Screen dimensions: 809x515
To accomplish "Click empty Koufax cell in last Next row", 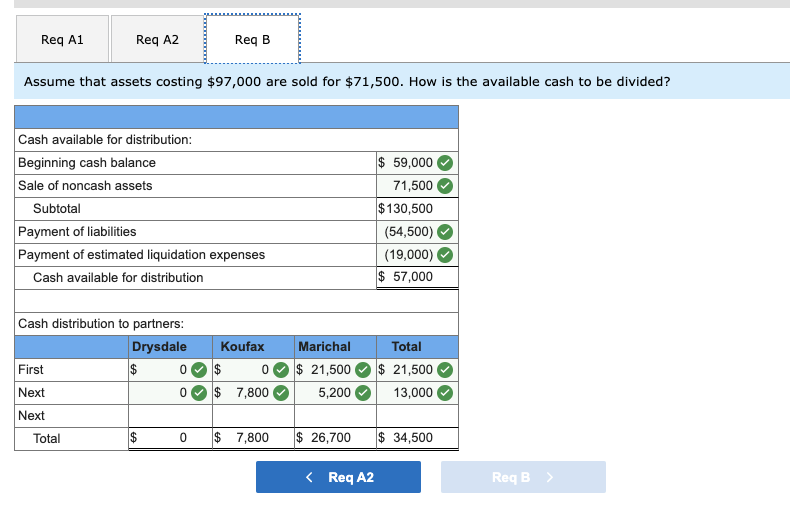I will click(x=253, y=416).
